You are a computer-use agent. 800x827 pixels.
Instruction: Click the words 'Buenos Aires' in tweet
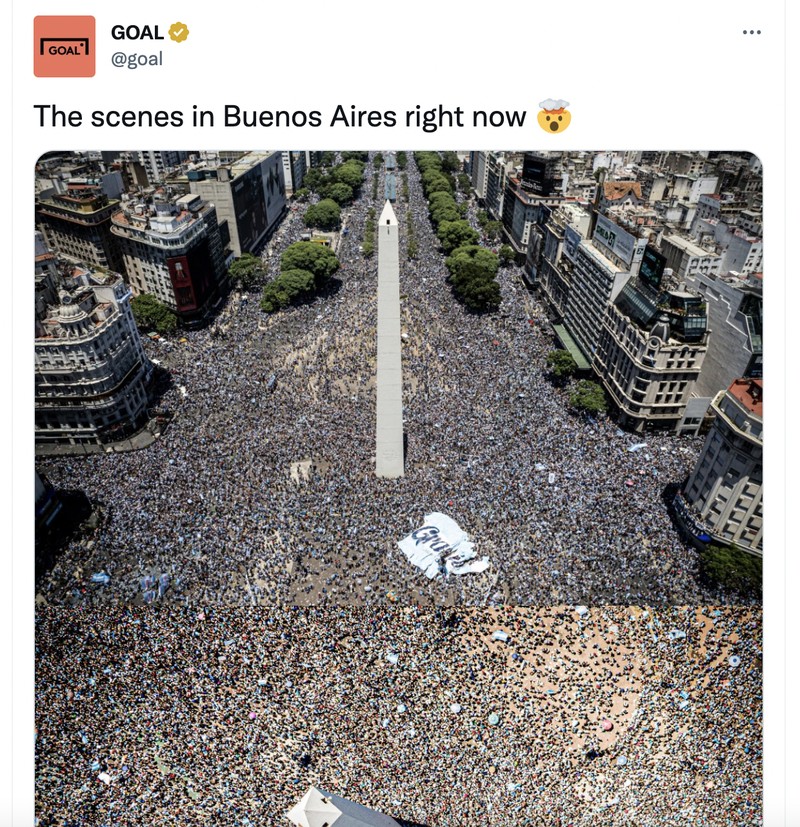(310, 116)
